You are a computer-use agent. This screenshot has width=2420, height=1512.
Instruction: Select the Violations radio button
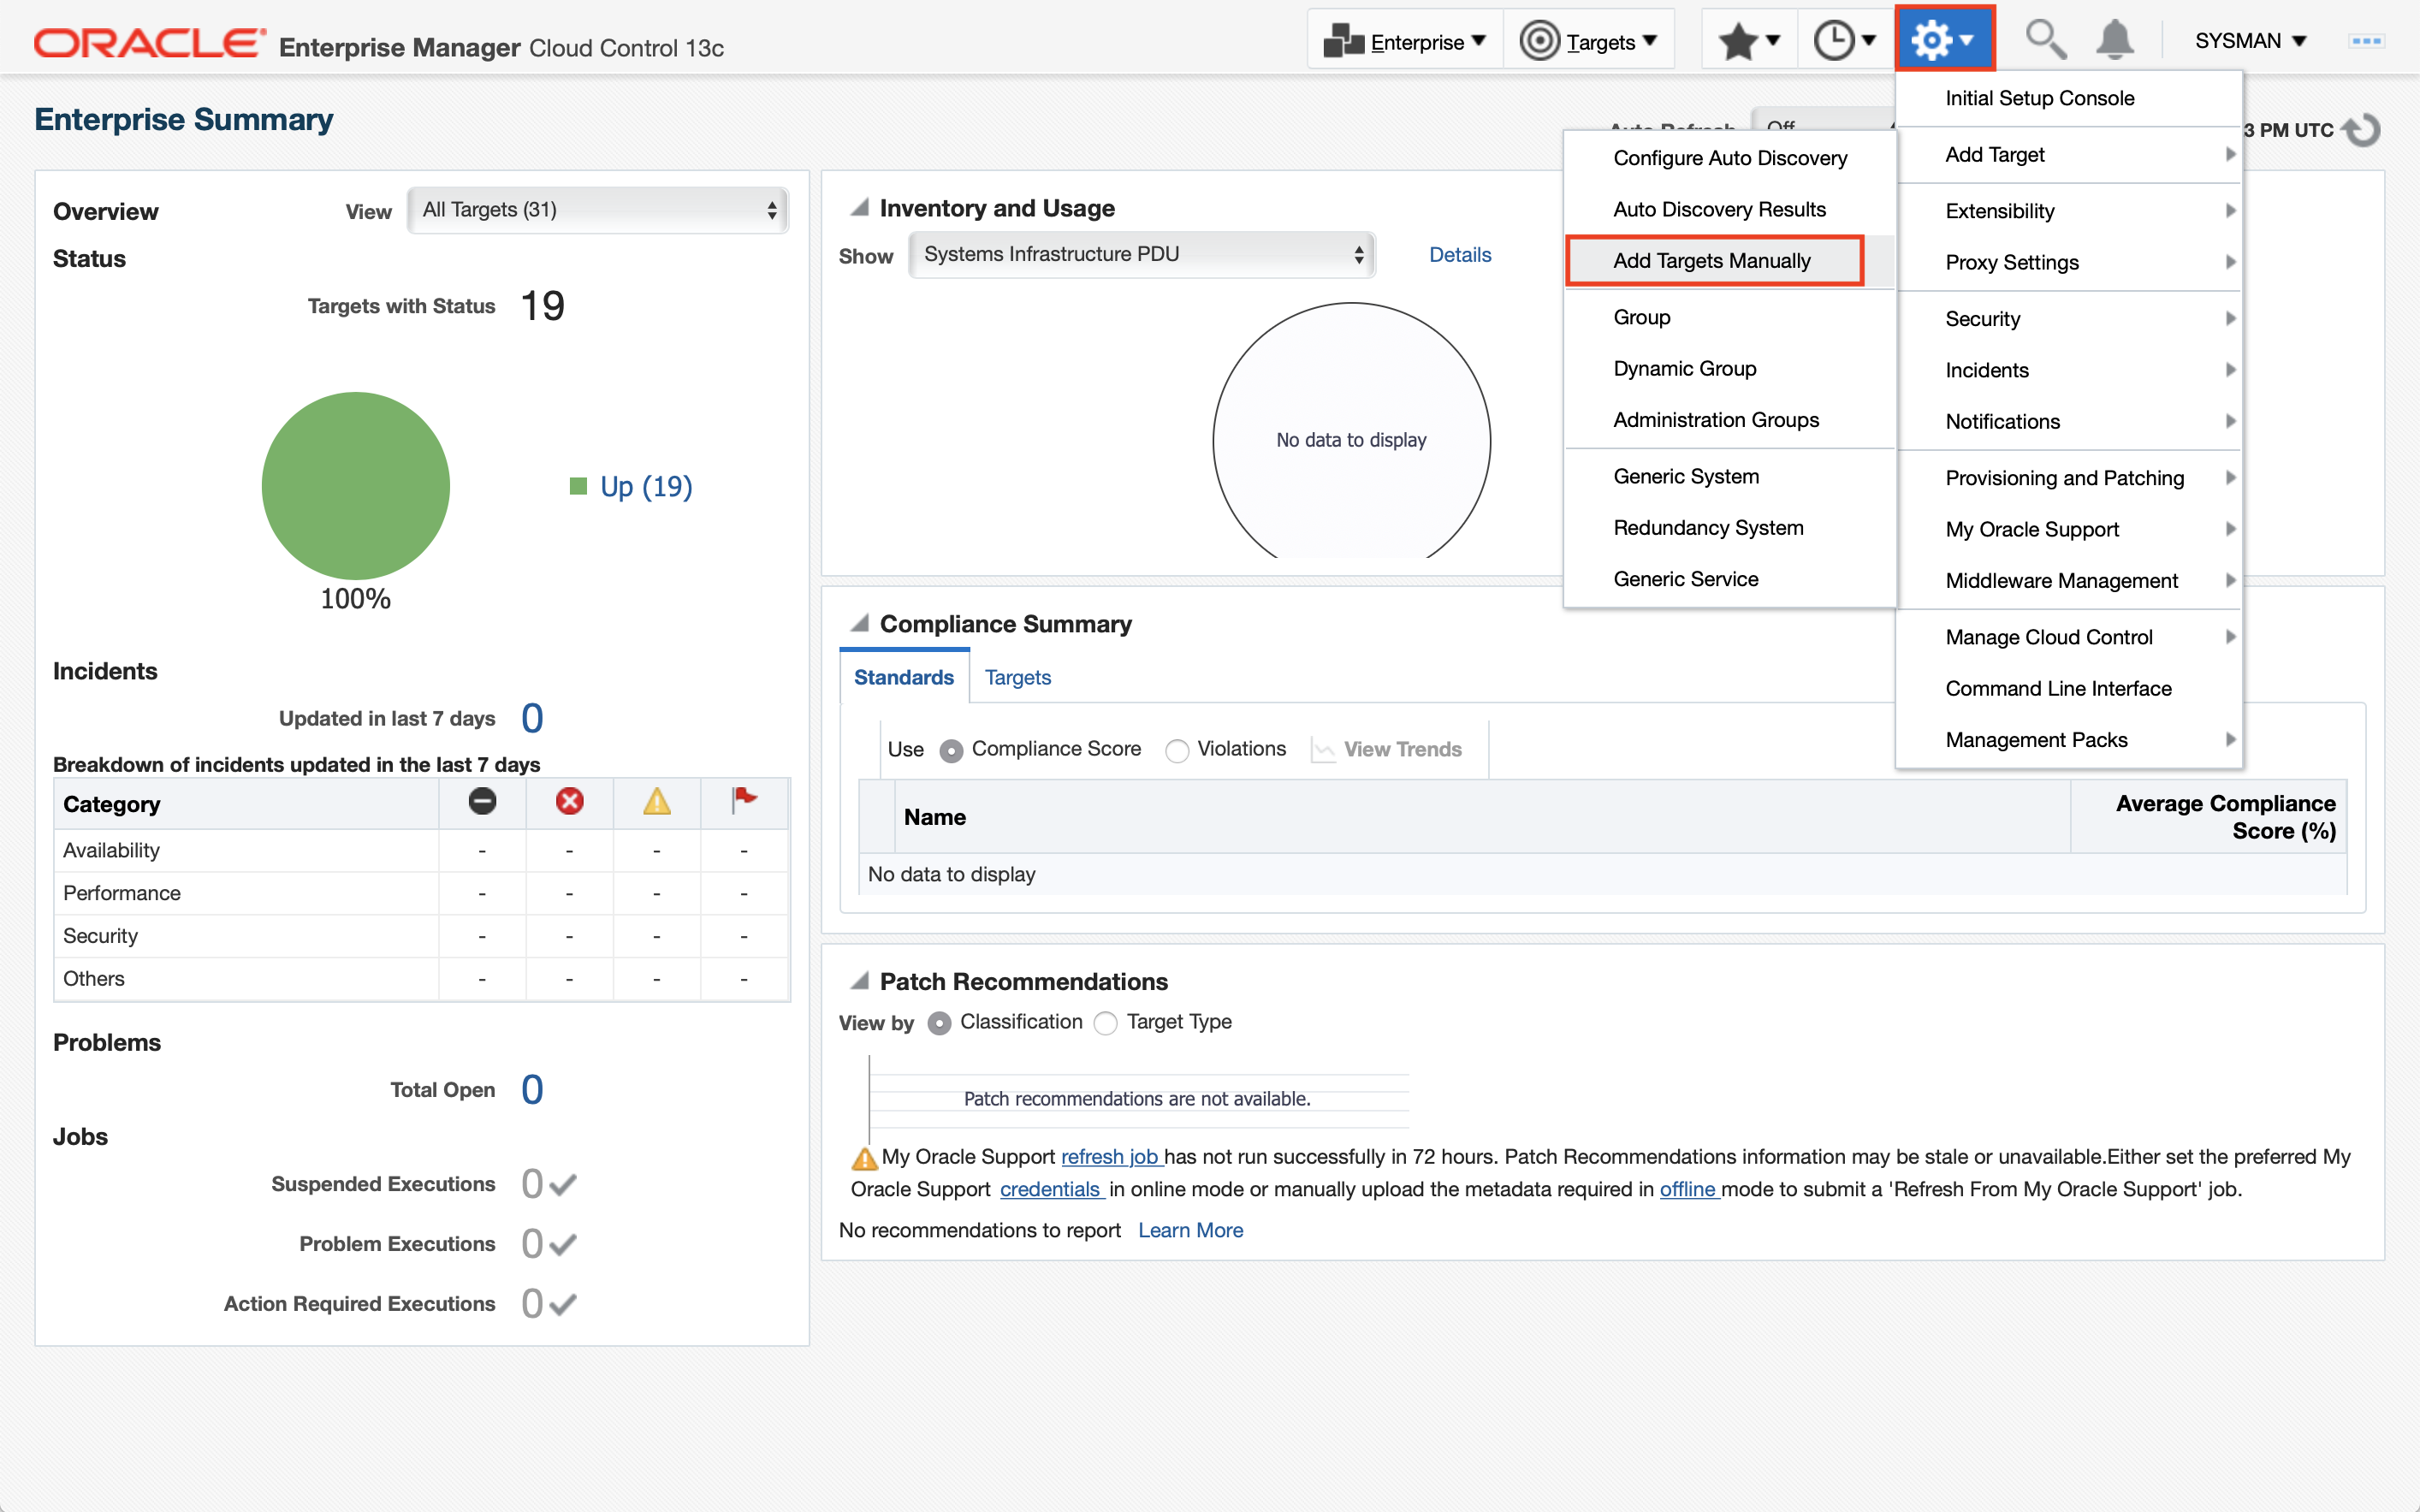coord(1177,750)
